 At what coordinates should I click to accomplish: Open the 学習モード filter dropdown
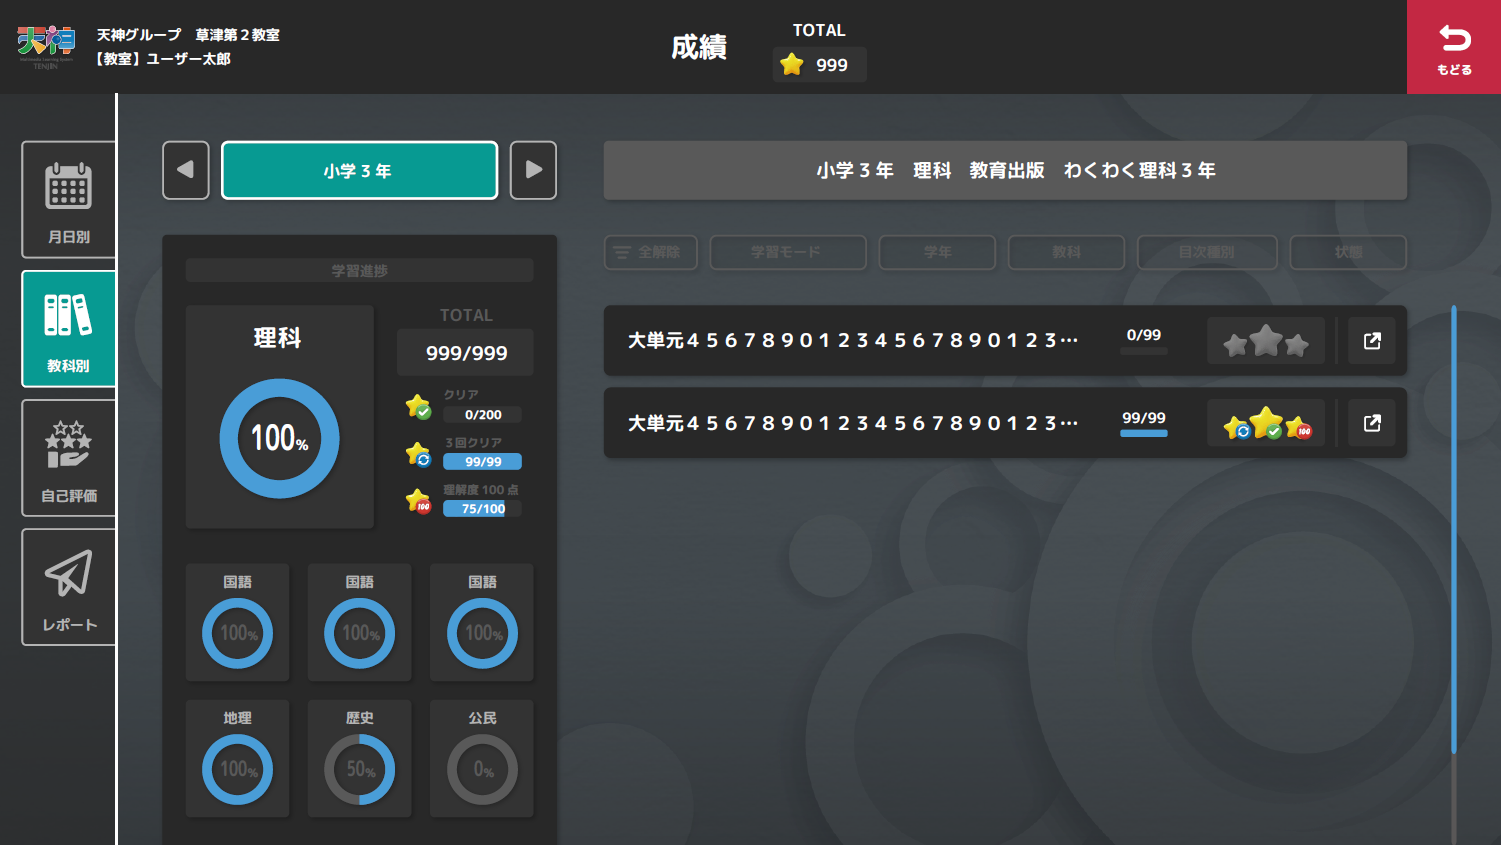787,252
